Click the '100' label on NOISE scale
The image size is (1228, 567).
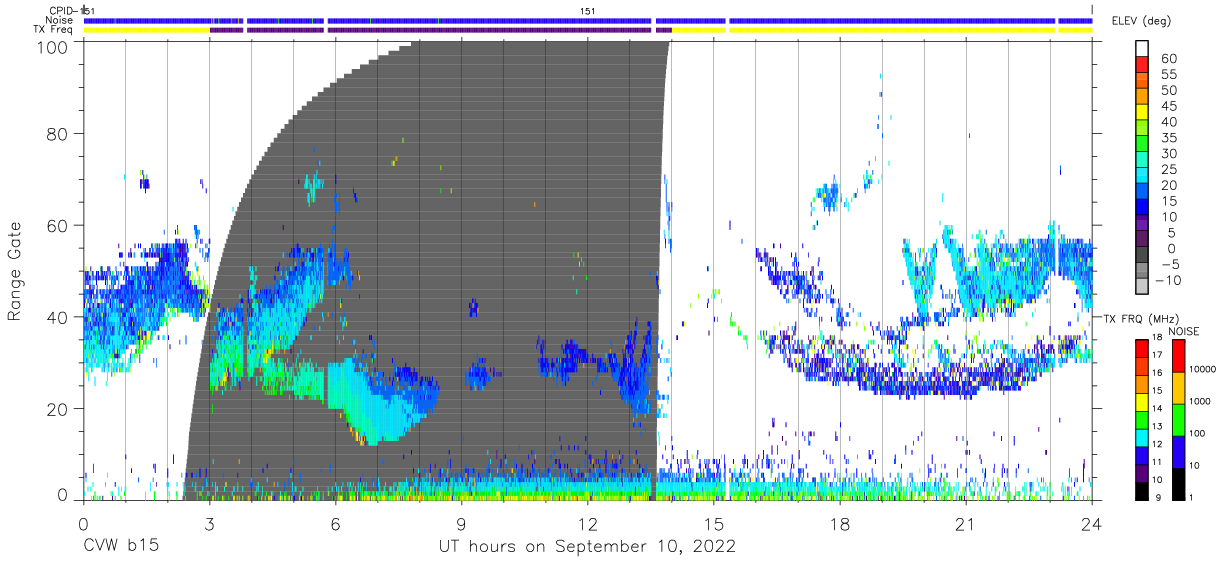(1199, 433)
